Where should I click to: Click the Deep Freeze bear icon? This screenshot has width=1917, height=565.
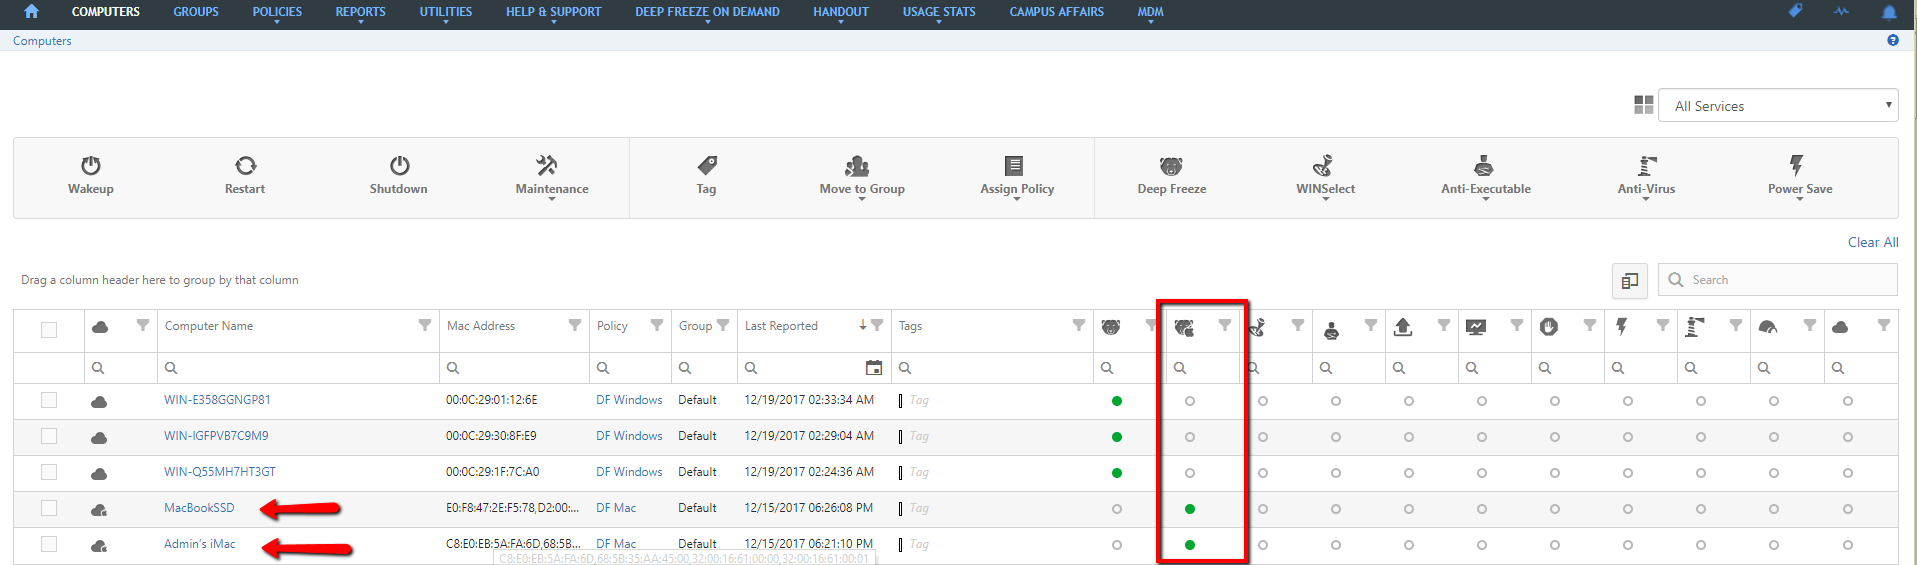1171,165
